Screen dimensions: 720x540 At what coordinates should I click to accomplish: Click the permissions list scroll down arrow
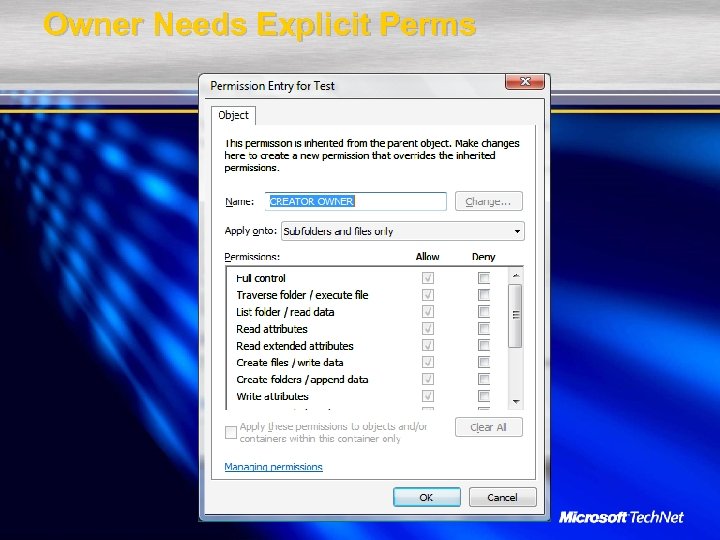[516, 402]
